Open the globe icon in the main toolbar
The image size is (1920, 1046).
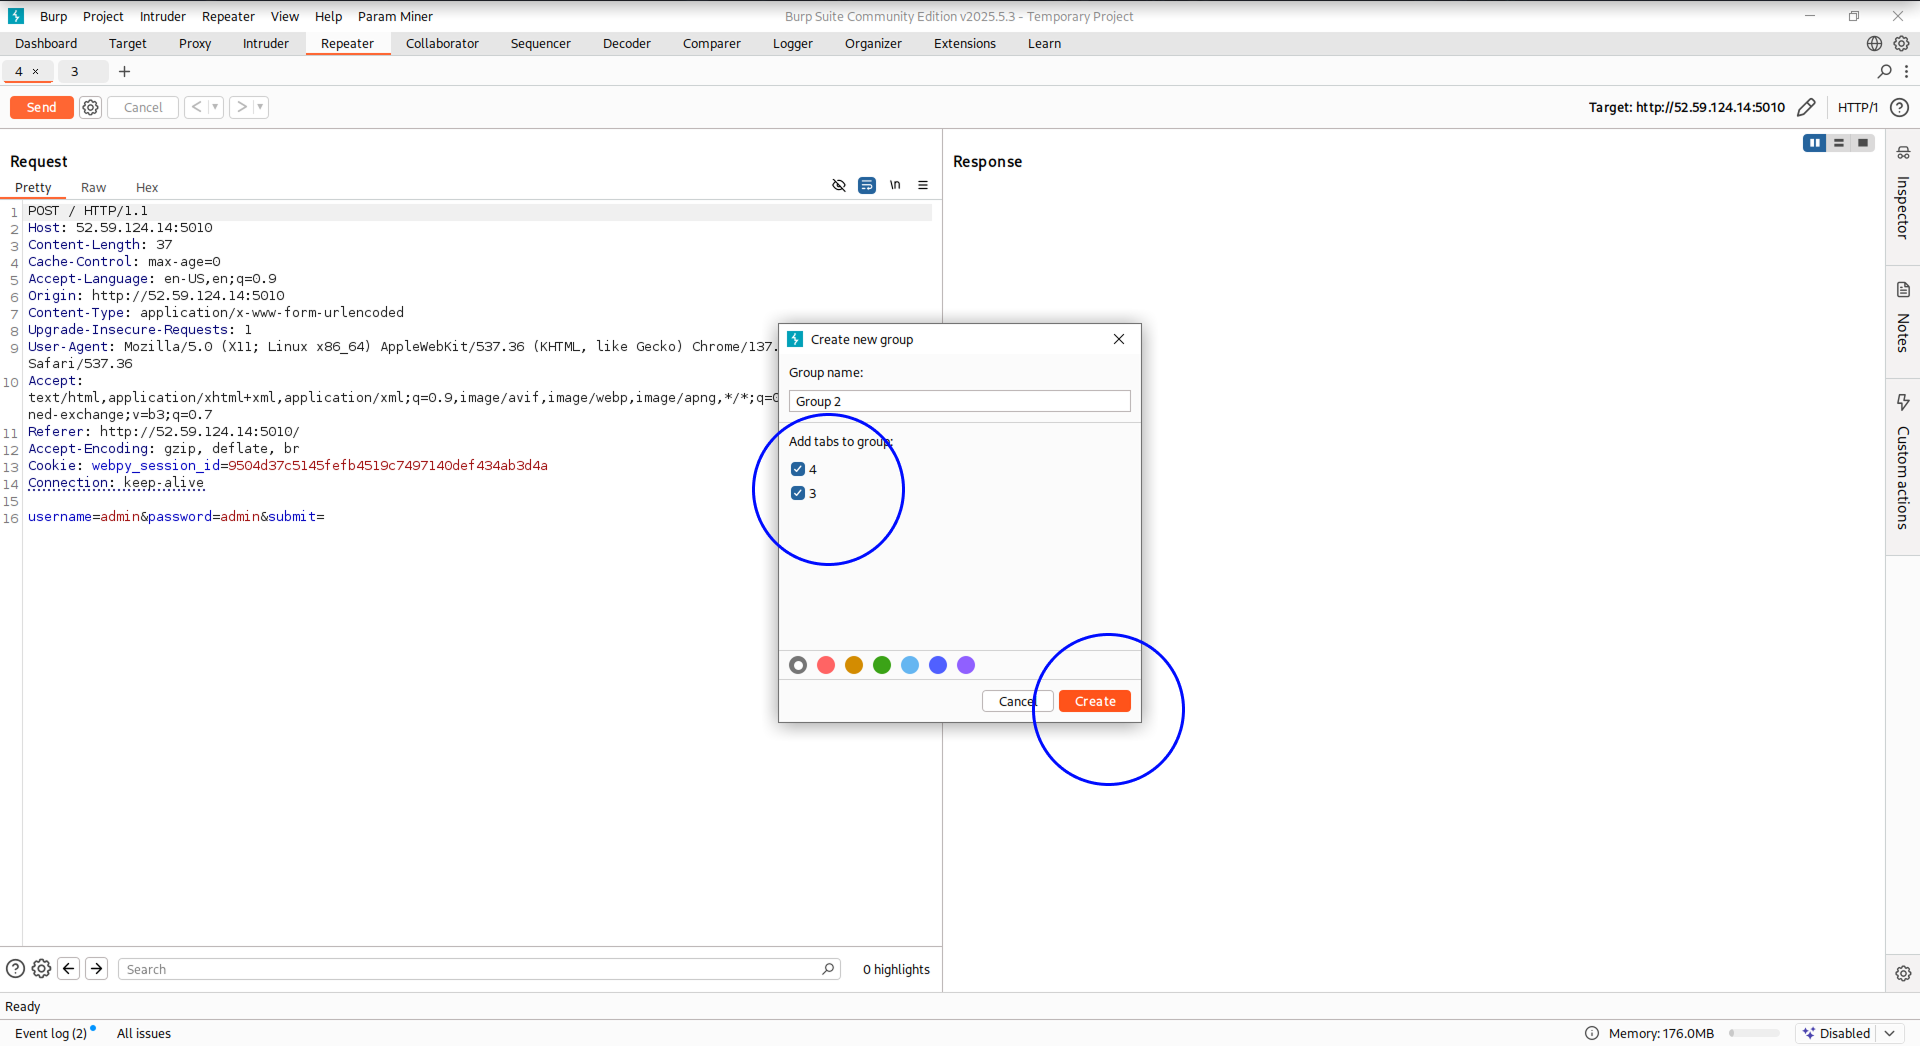[1874, 43]
